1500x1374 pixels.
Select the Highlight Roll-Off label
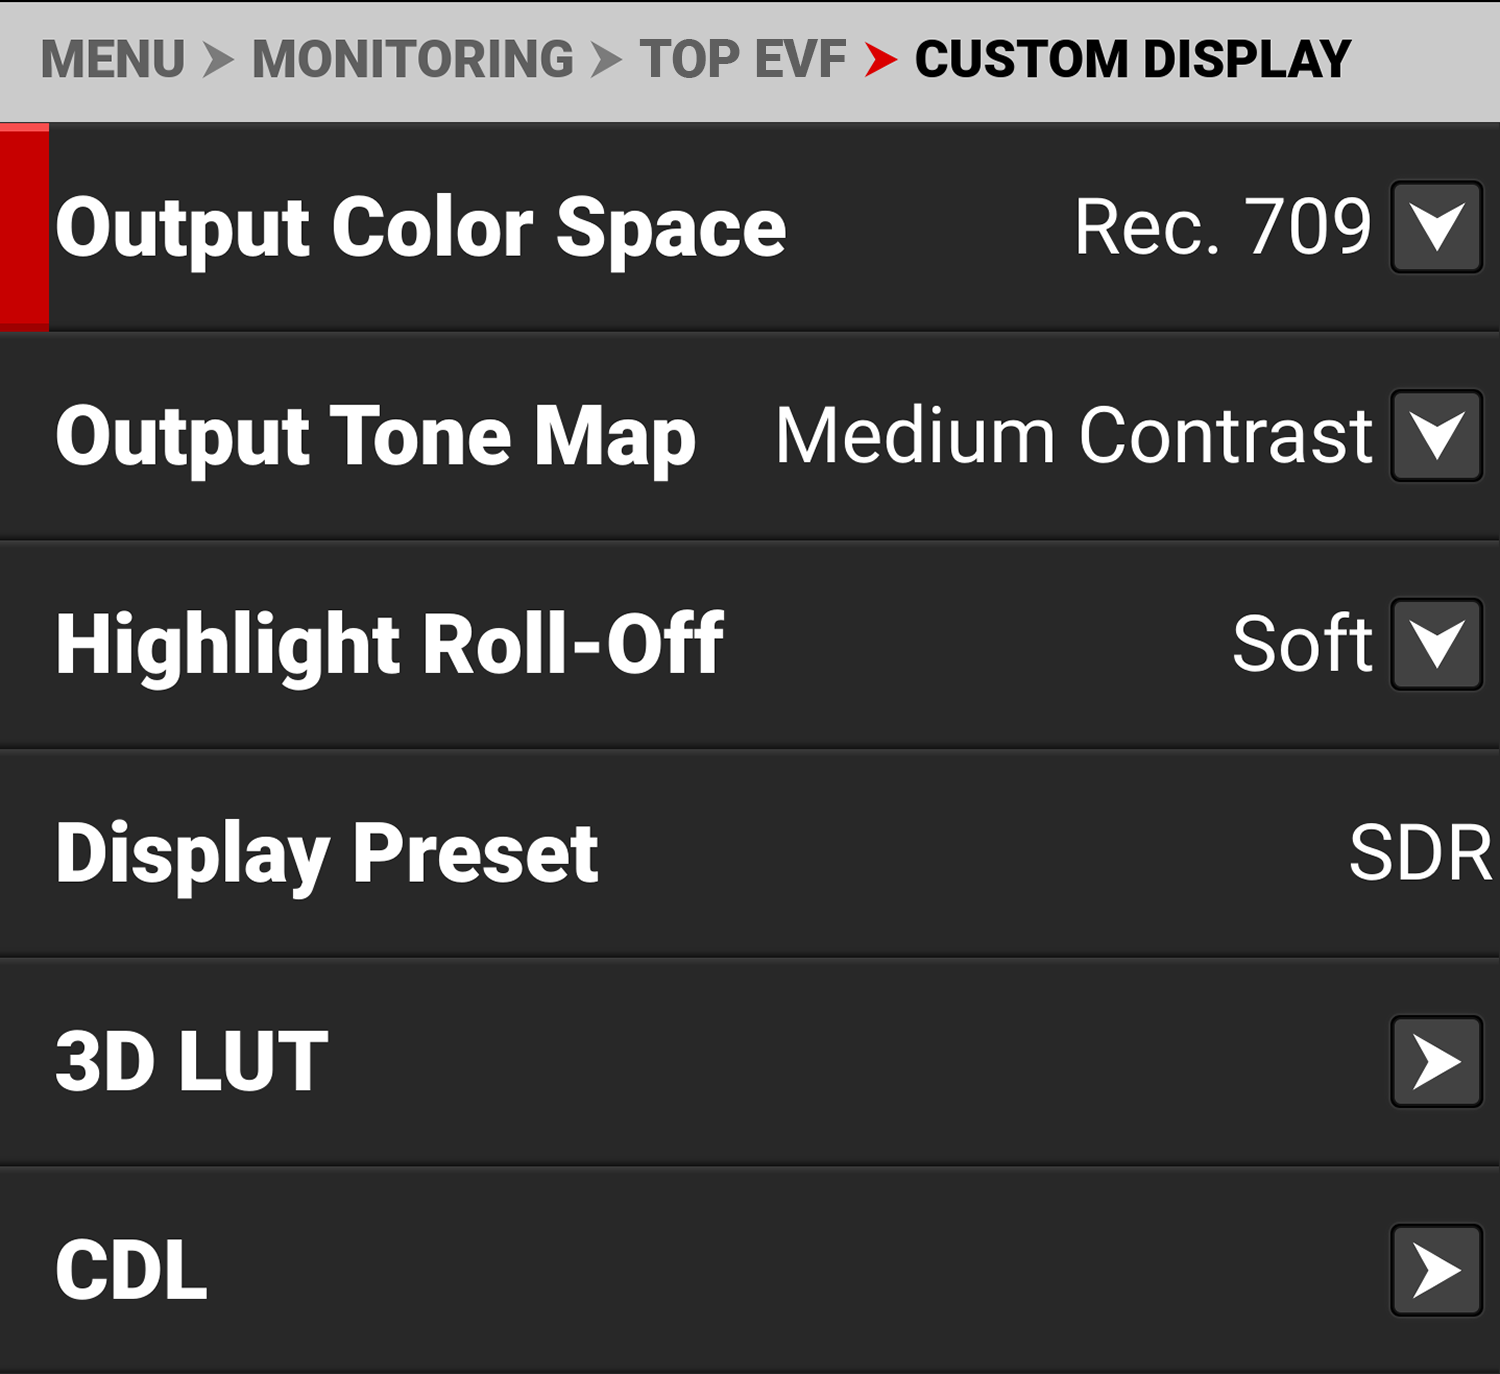(390, 645)
